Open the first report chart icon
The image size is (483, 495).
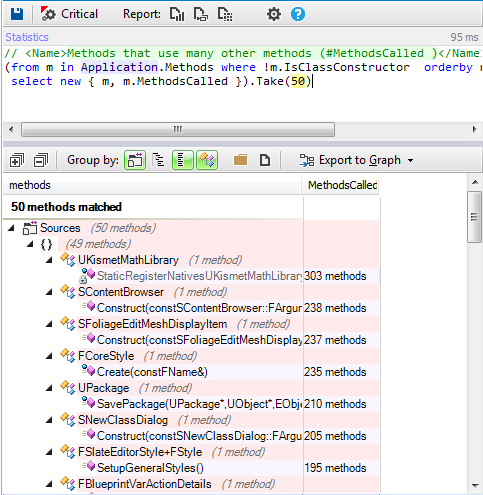[177, 14]
